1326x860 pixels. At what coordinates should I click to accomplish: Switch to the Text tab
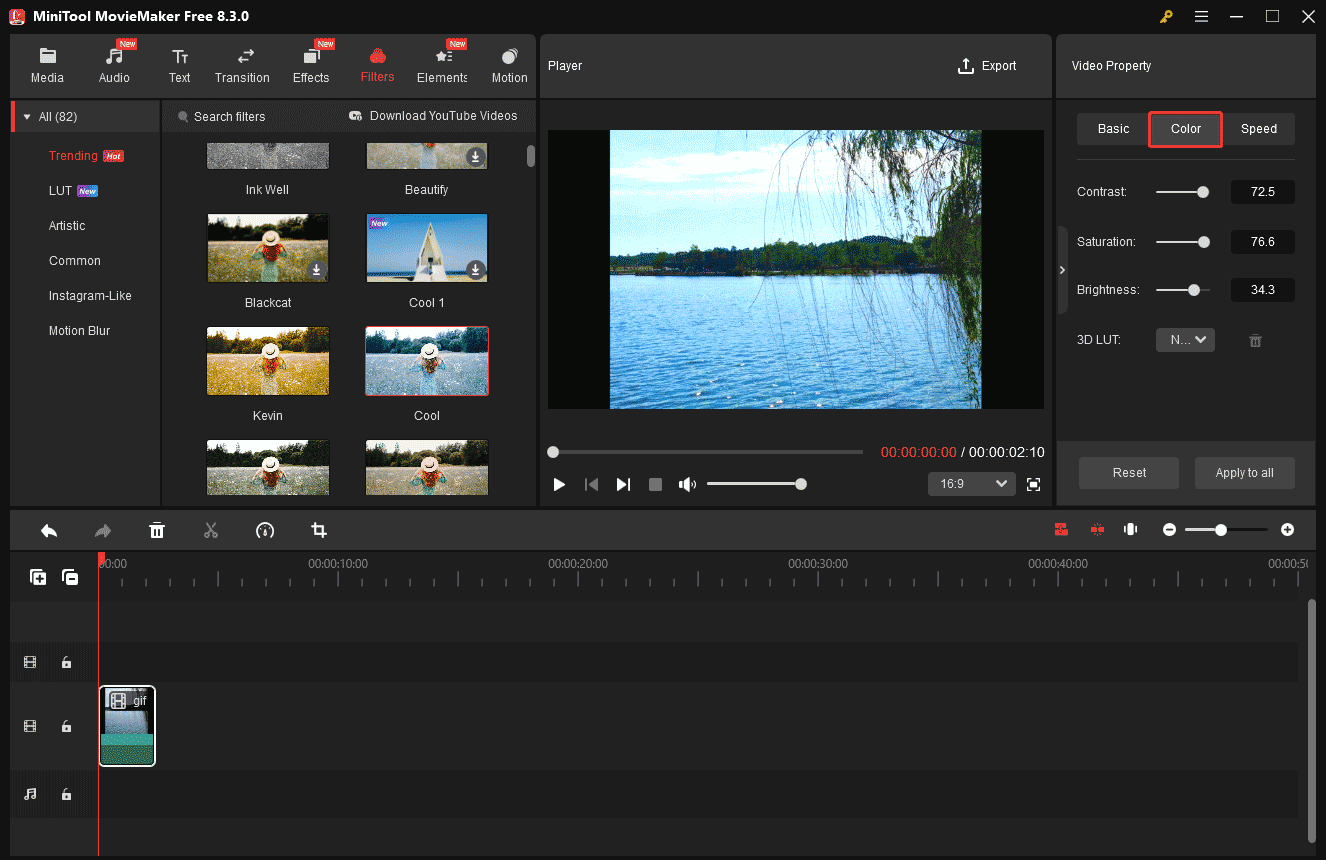point(179,66)
